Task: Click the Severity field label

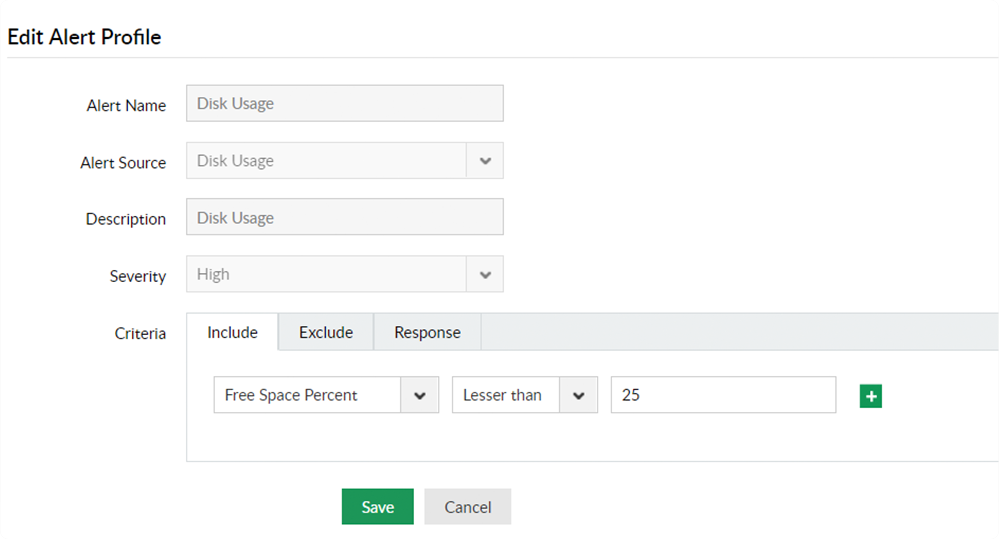Action: tap(137, 276)
